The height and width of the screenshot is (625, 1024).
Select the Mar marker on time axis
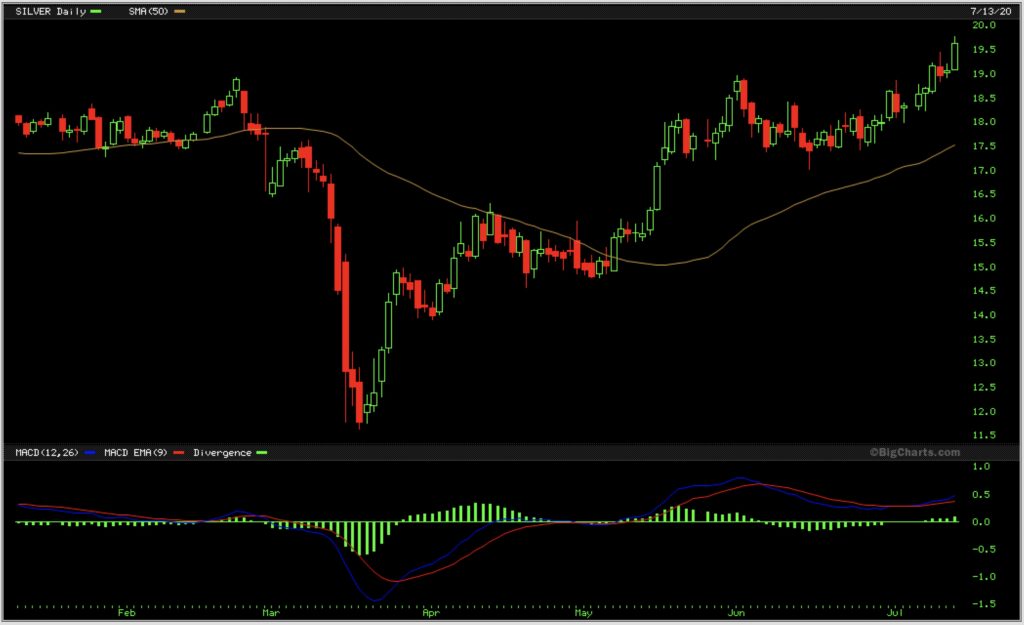coord(271,614)
